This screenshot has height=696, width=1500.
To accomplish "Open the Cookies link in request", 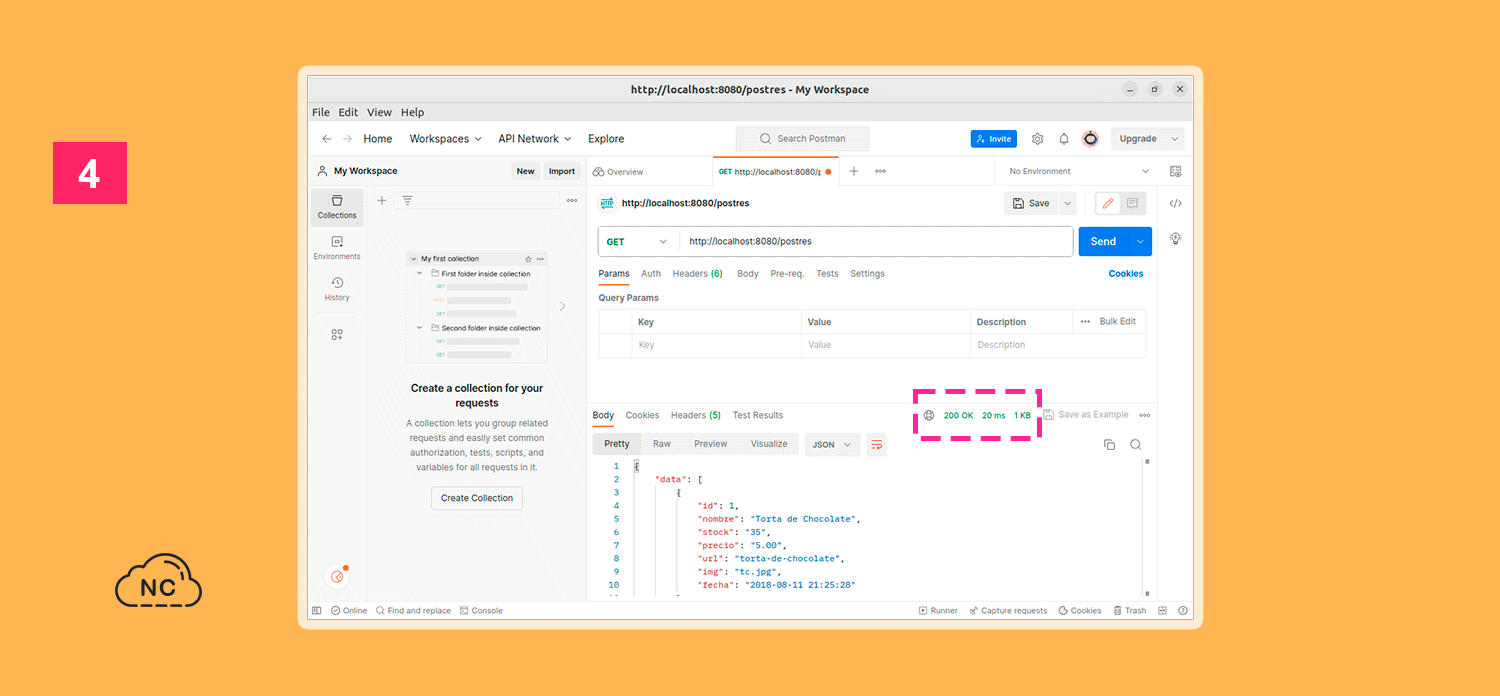I will pos(1126,273).
